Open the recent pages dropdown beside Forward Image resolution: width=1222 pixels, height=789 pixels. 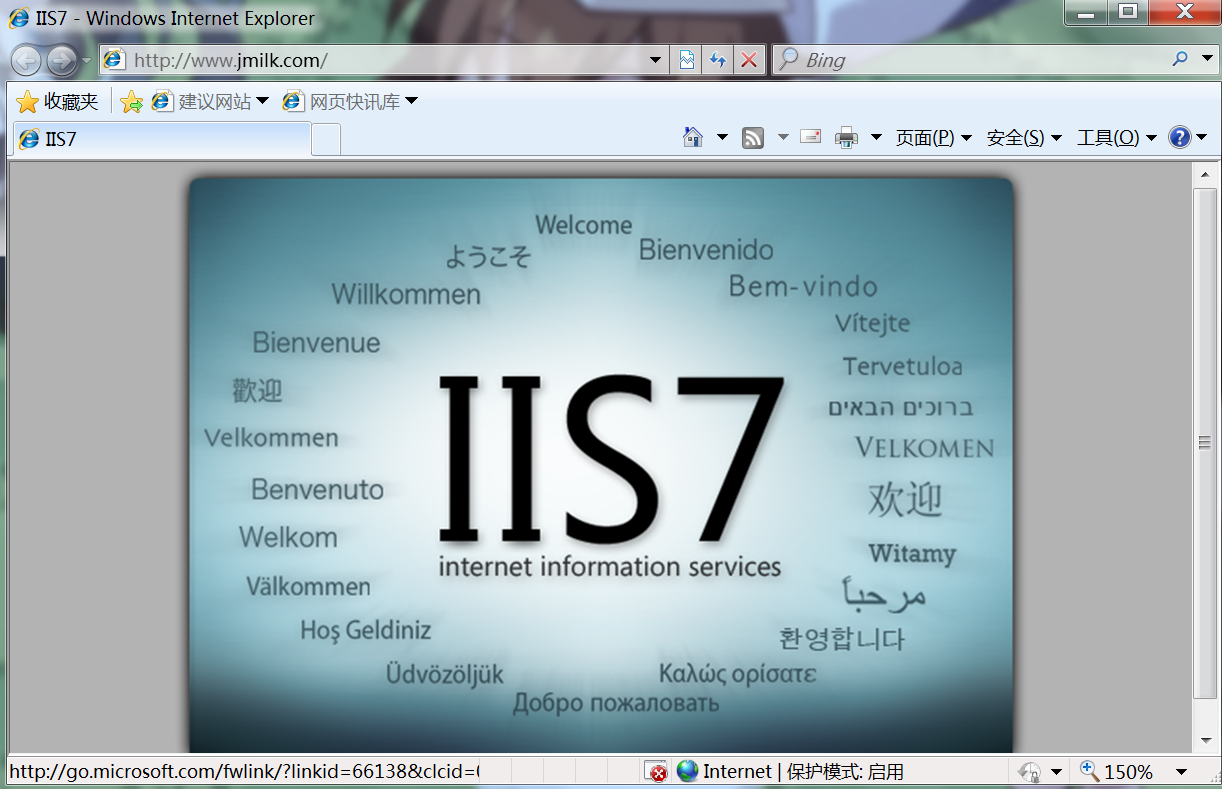86,60
